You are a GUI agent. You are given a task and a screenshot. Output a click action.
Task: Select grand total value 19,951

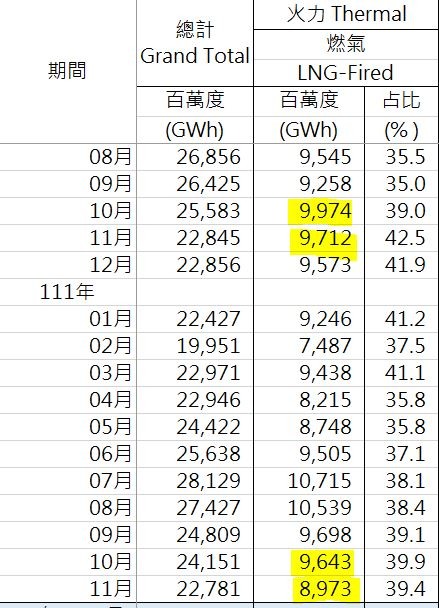point(208,345)
